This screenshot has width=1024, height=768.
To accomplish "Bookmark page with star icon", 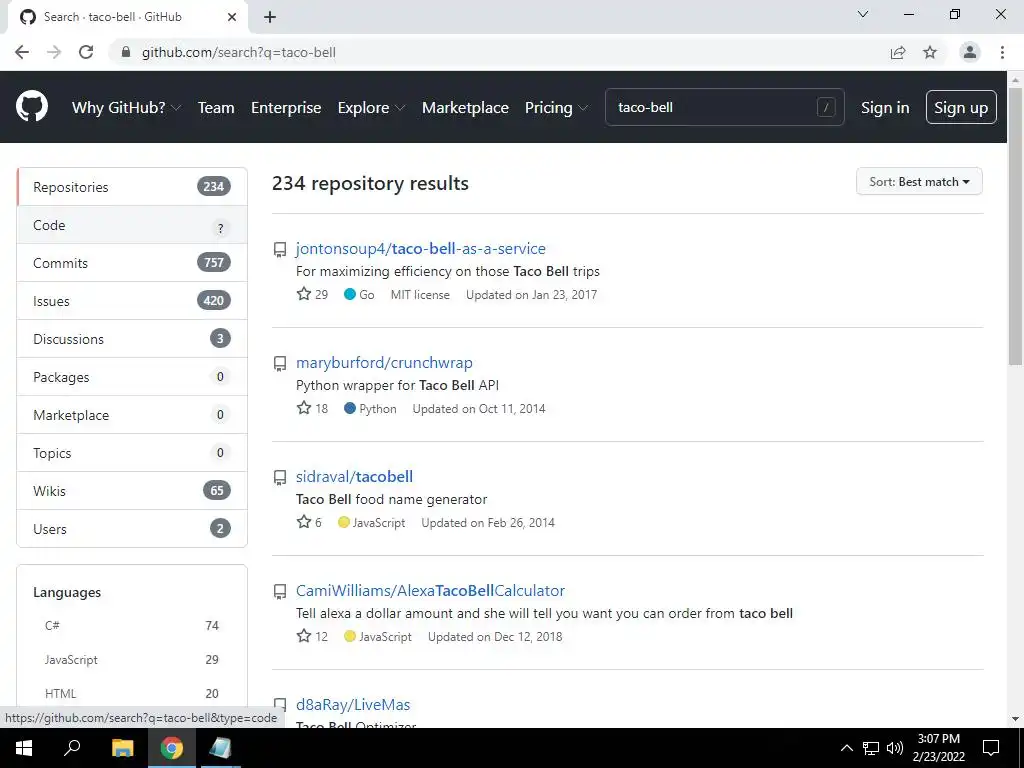I will click(930, 52).
